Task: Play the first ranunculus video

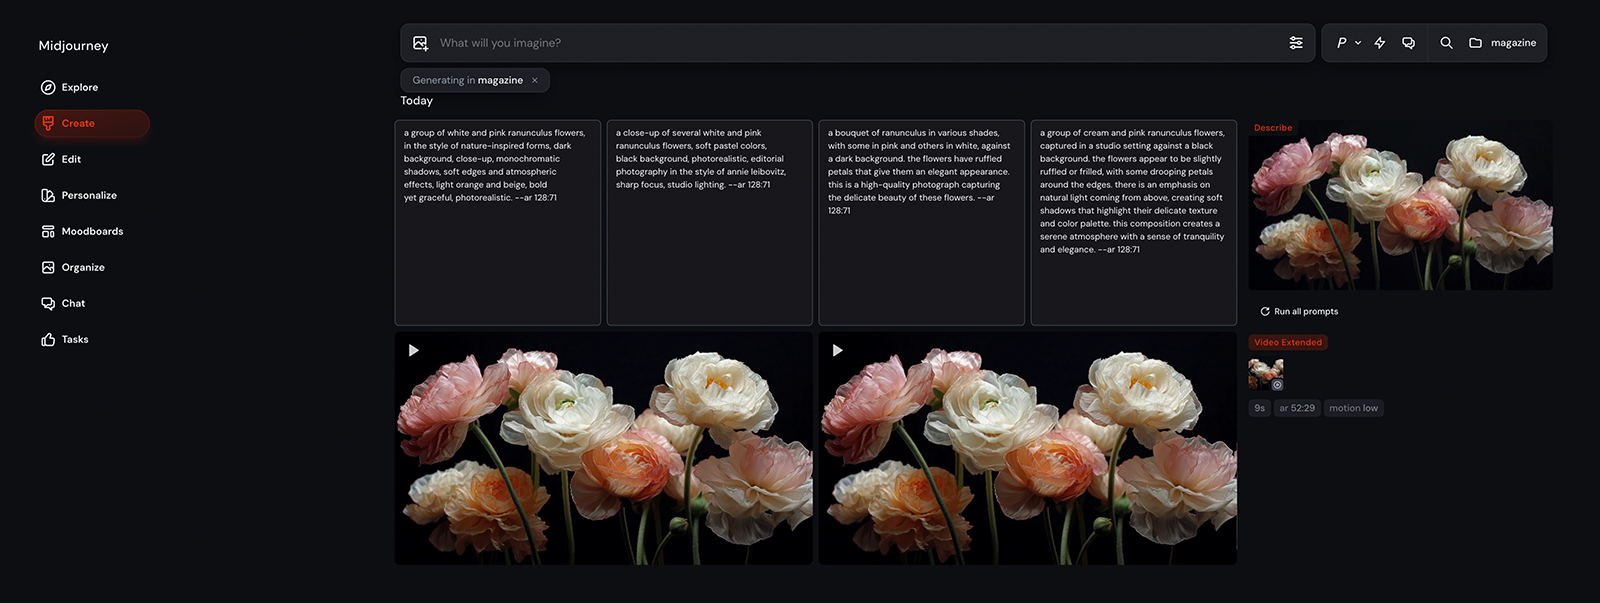Action: pos(413,350)
